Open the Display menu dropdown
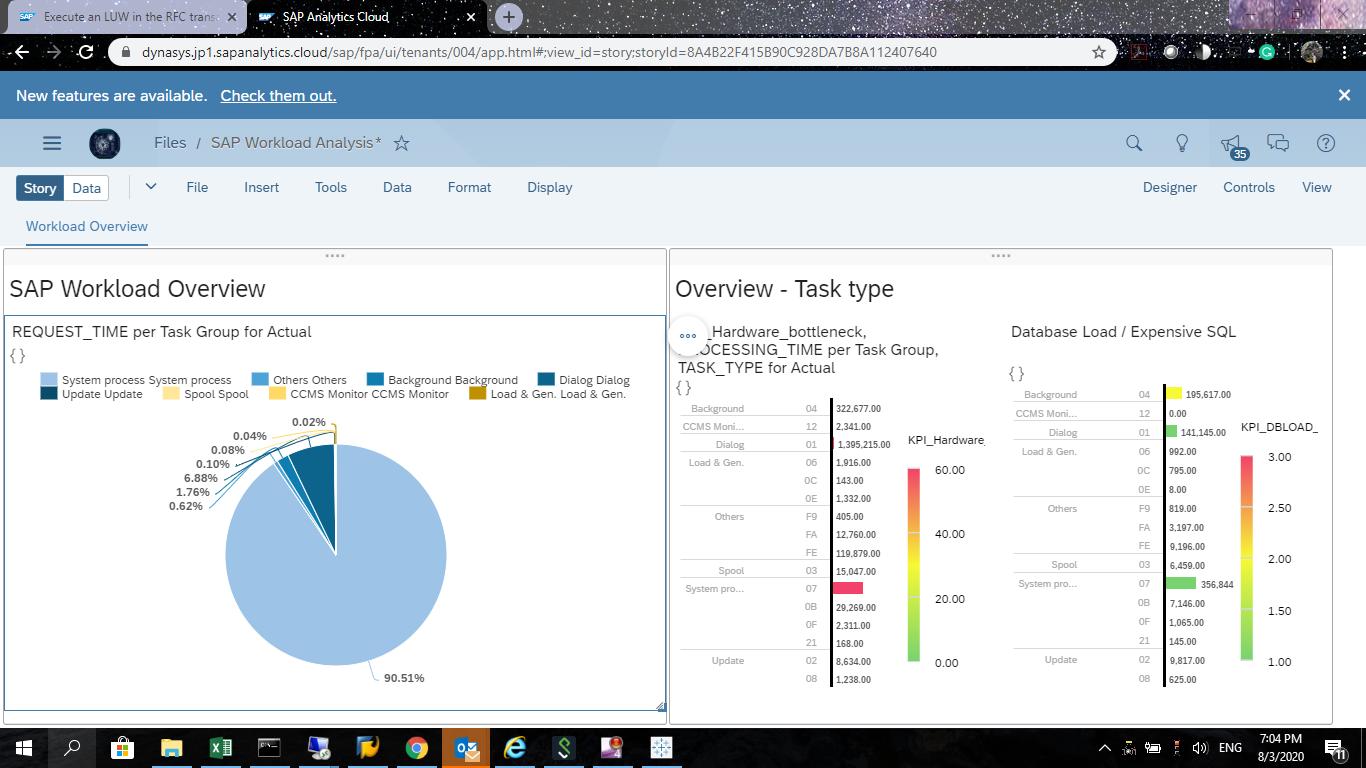The width and height of the screenshot is (1366, 768). click(x=548, y=187)
